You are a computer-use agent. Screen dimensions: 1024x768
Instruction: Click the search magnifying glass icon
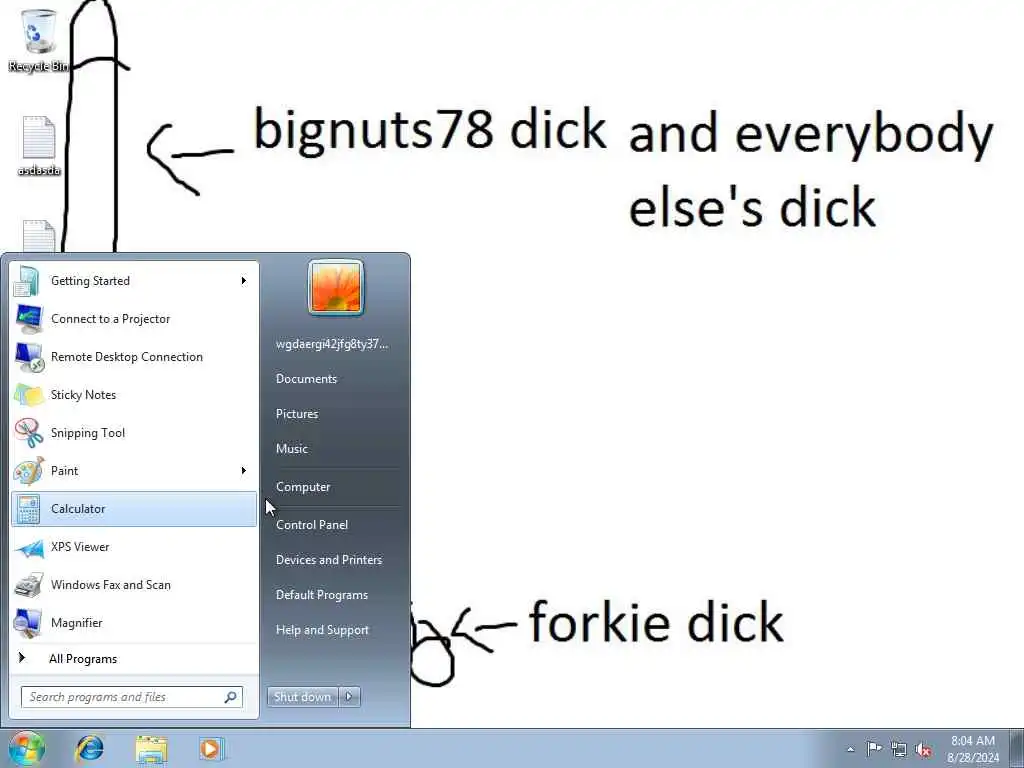coord(231,697)
